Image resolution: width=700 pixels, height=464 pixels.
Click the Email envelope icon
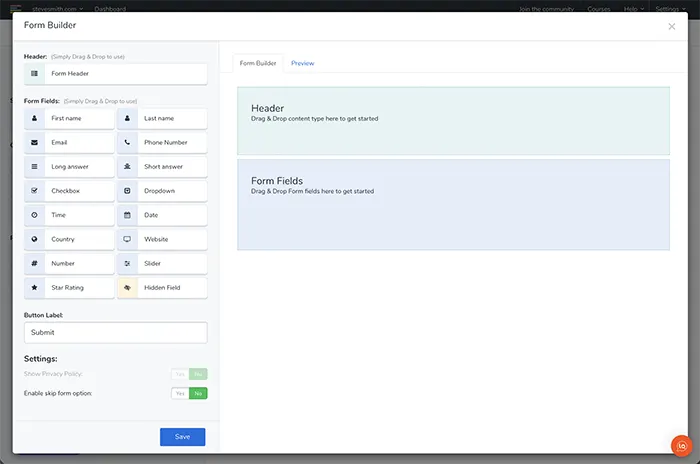coord(34,142)
